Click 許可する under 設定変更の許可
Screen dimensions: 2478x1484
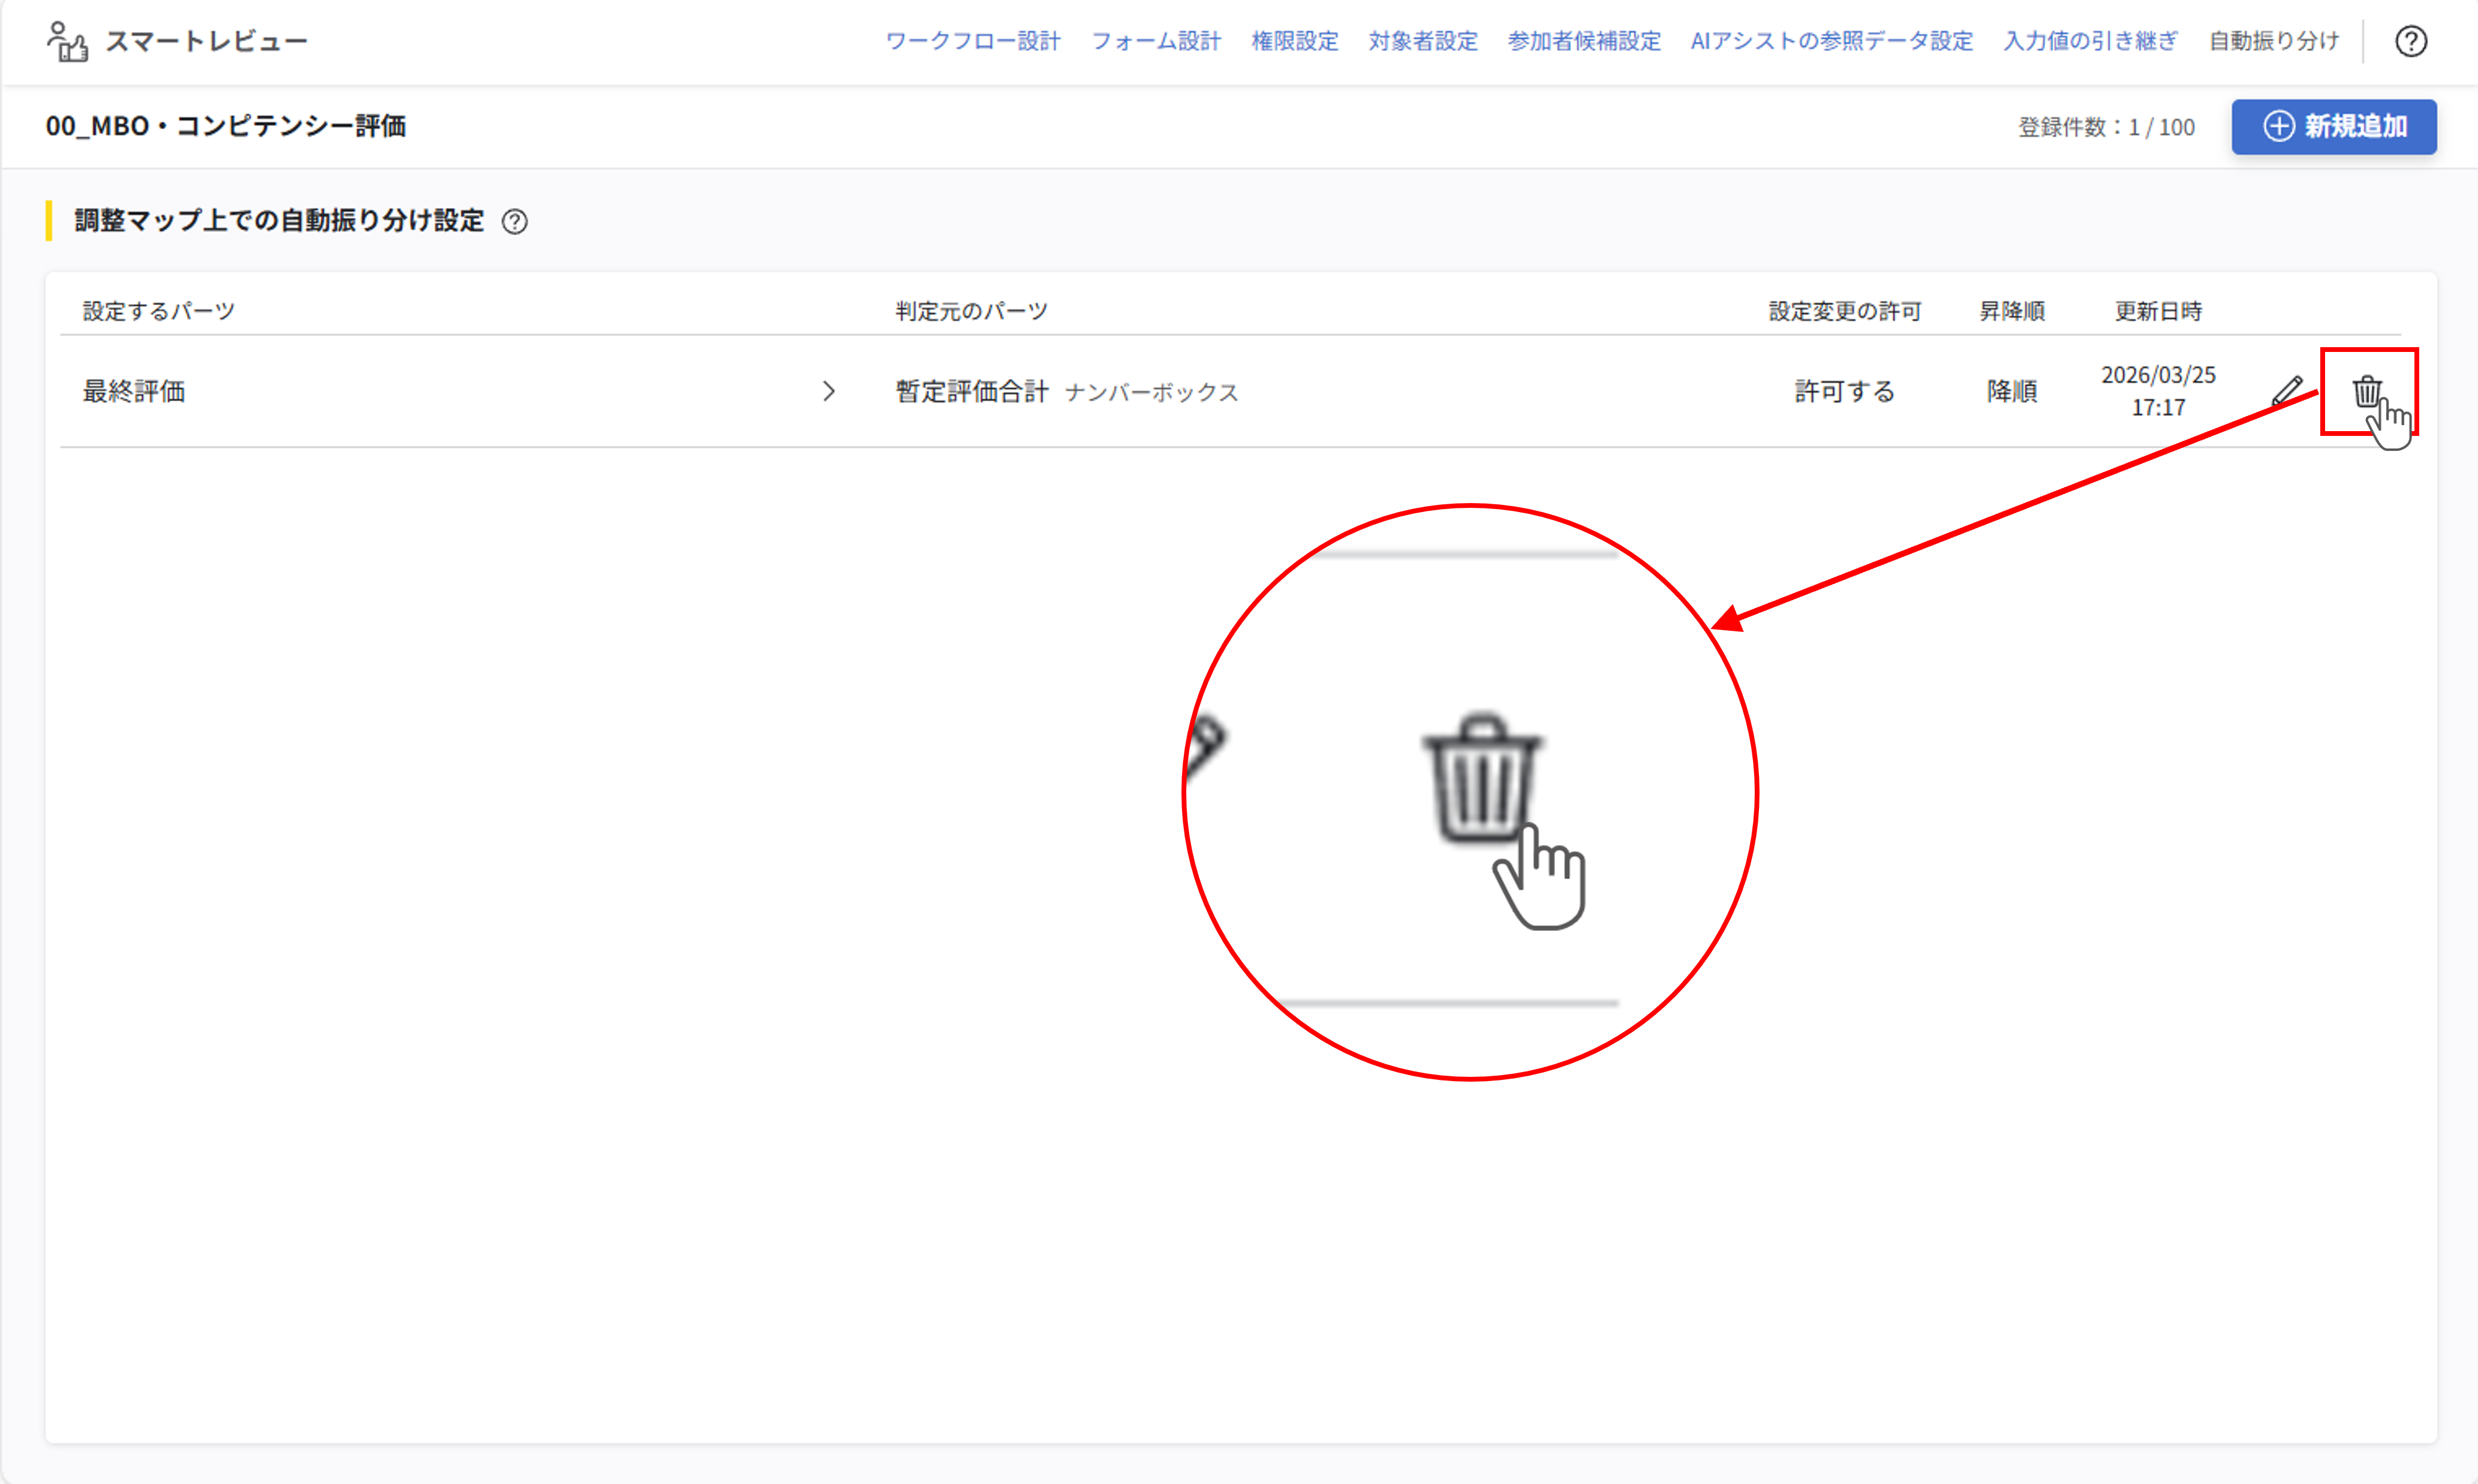click(1844, 391)
